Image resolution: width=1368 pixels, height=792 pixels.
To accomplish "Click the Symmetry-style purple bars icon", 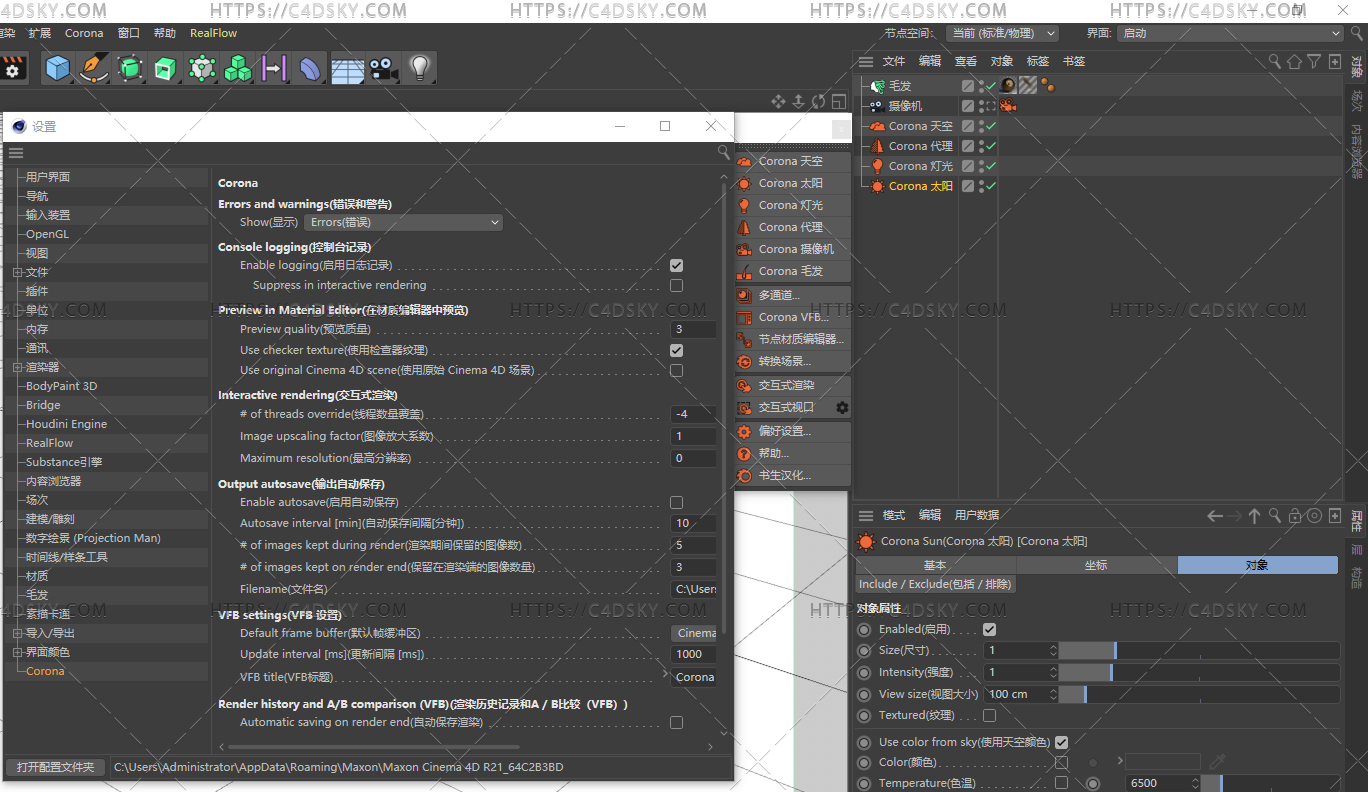I will pos(273,68).
